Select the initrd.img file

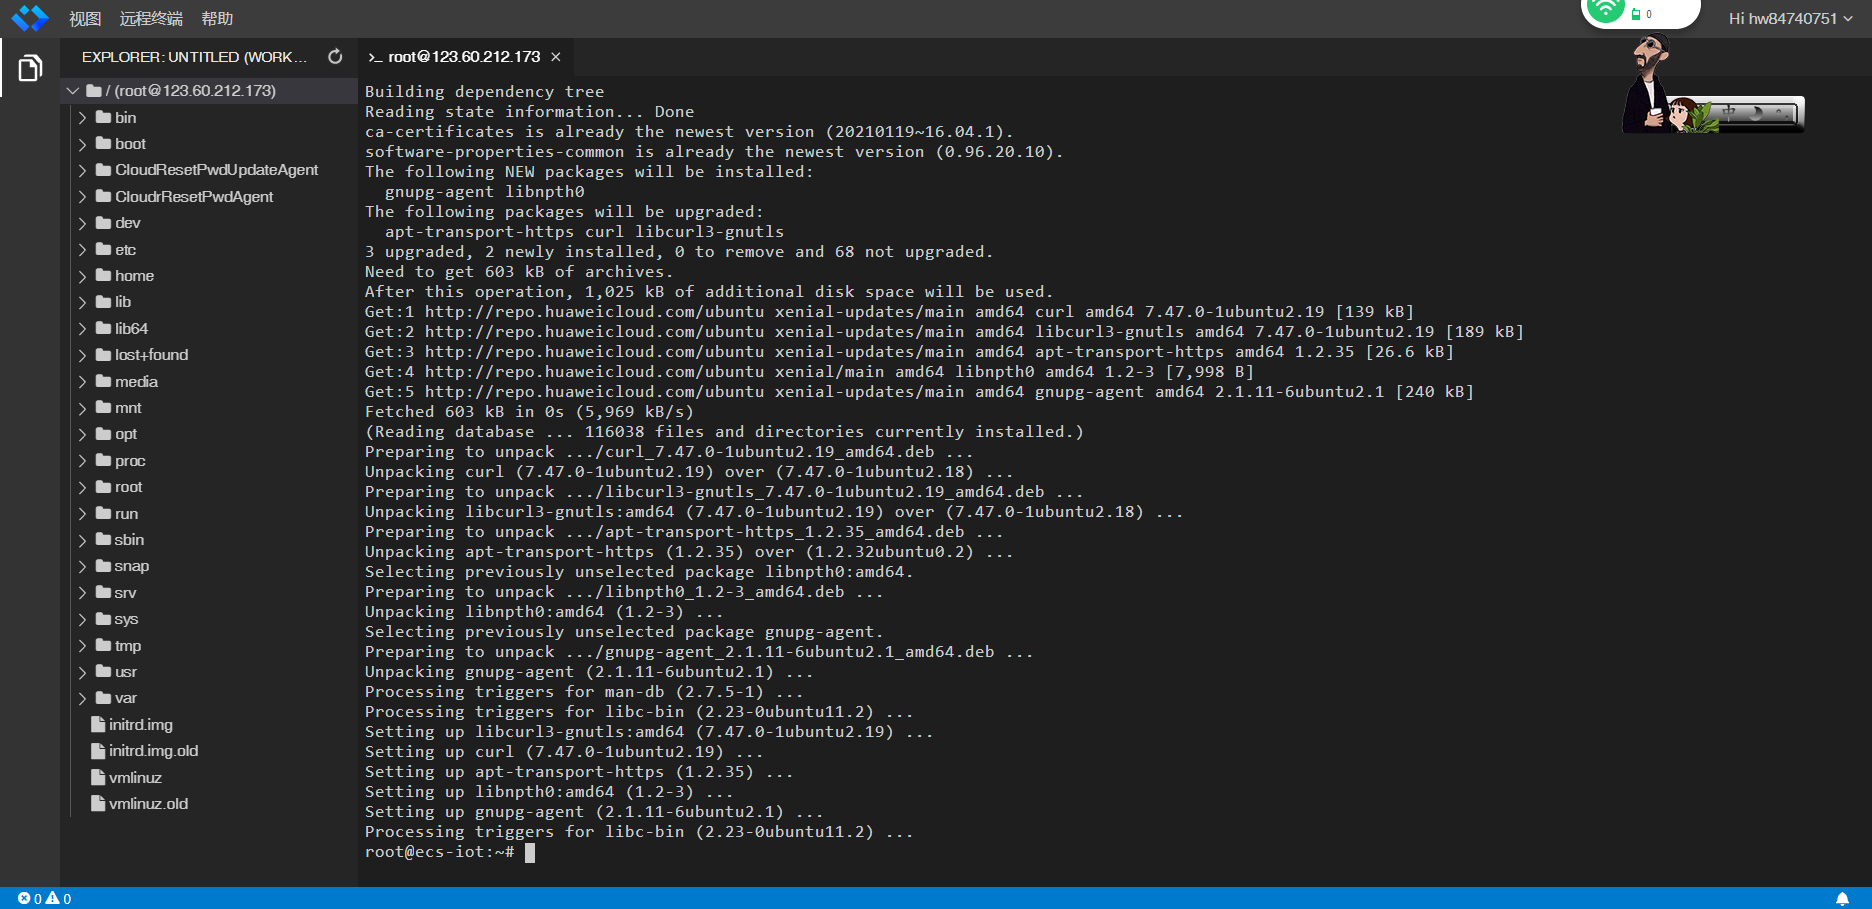140,725
